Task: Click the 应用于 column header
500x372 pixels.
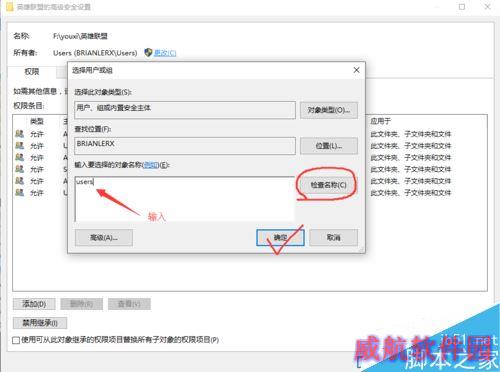Action: [x=380, y=121]
